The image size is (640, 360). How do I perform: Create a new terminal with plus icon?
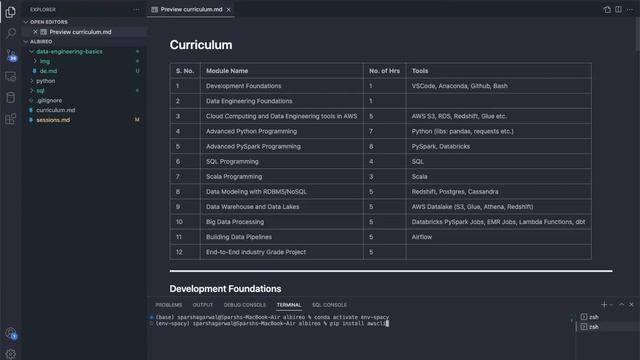pyautogui.click(x=604, y=304)
